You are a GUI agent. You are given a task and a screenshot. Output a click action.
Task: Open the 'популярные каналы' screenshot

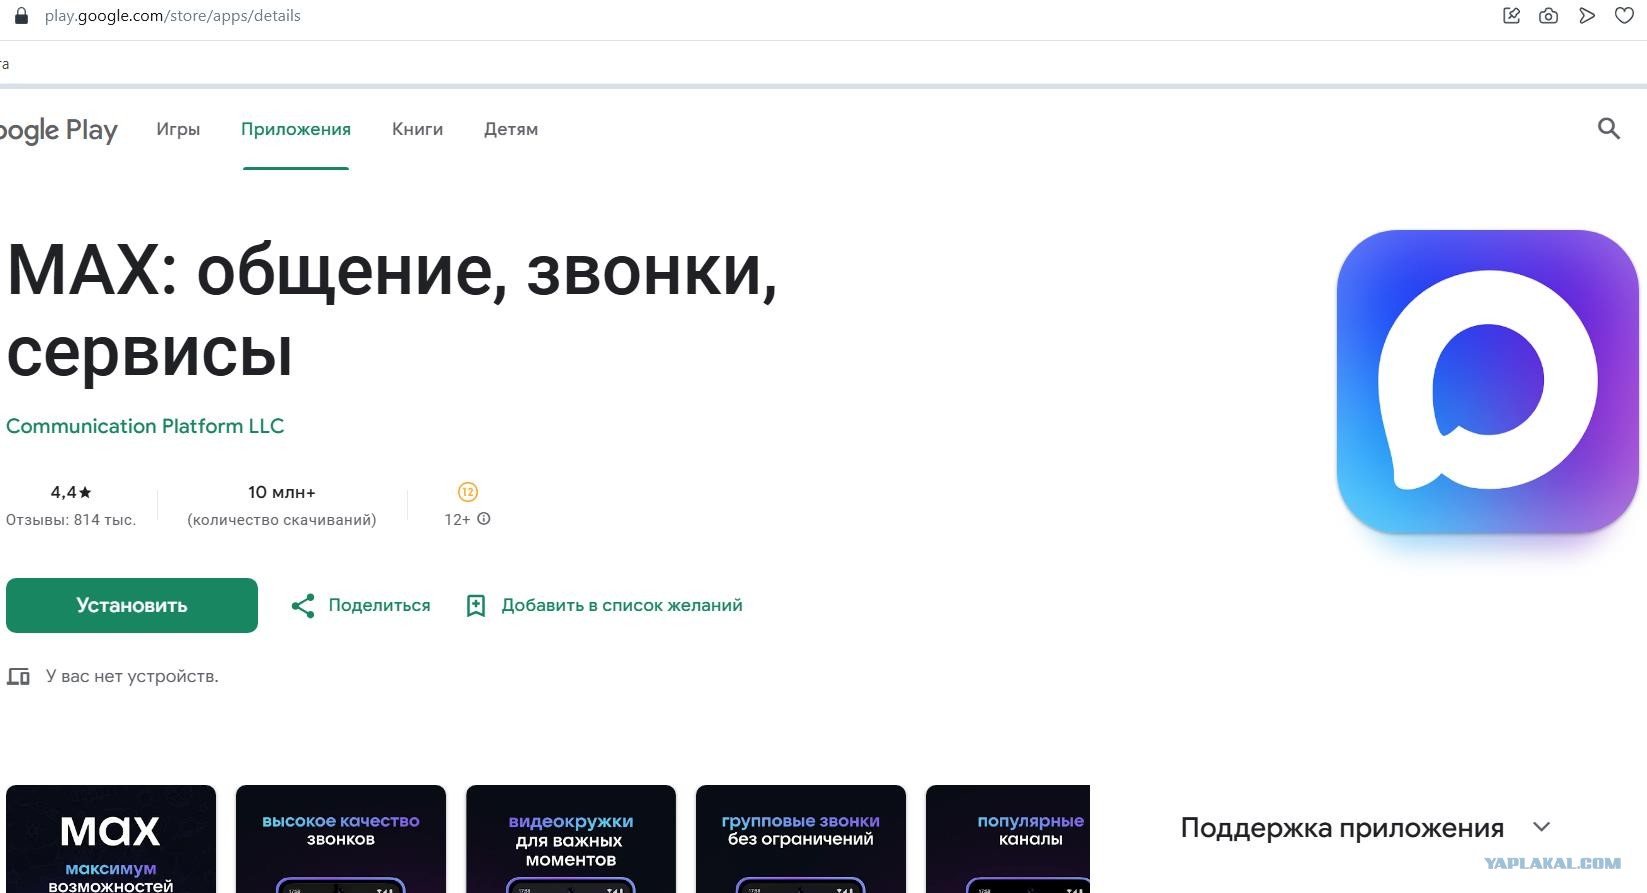[1008, 839]
